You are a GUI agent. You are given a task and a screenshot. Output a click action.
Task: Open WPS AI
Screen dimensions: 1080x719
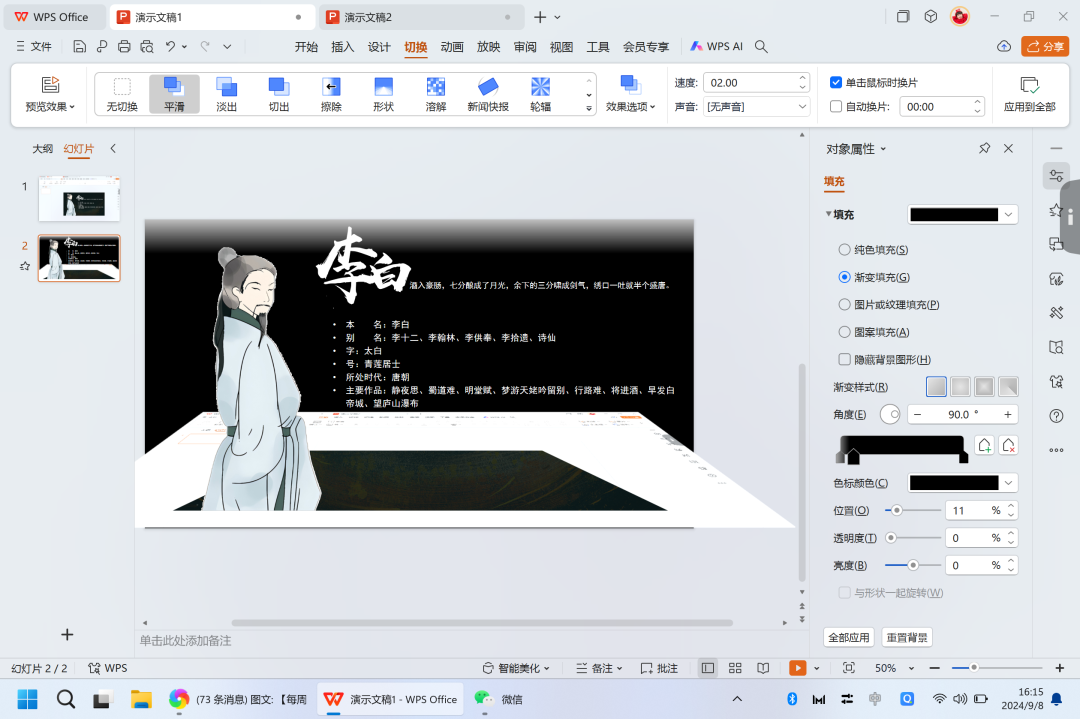[716, 46]
